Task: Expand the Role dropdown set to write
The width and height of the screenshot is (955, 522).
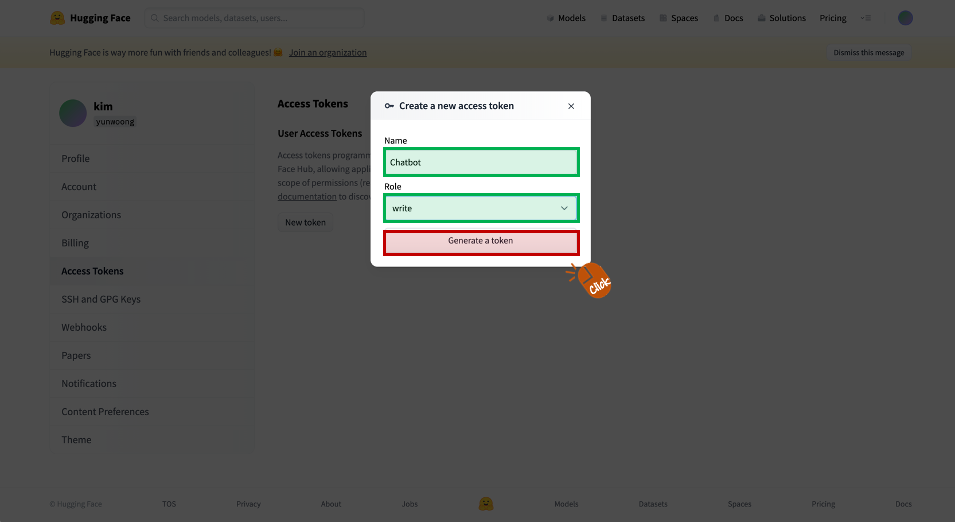Action: (x=481, y=208)
